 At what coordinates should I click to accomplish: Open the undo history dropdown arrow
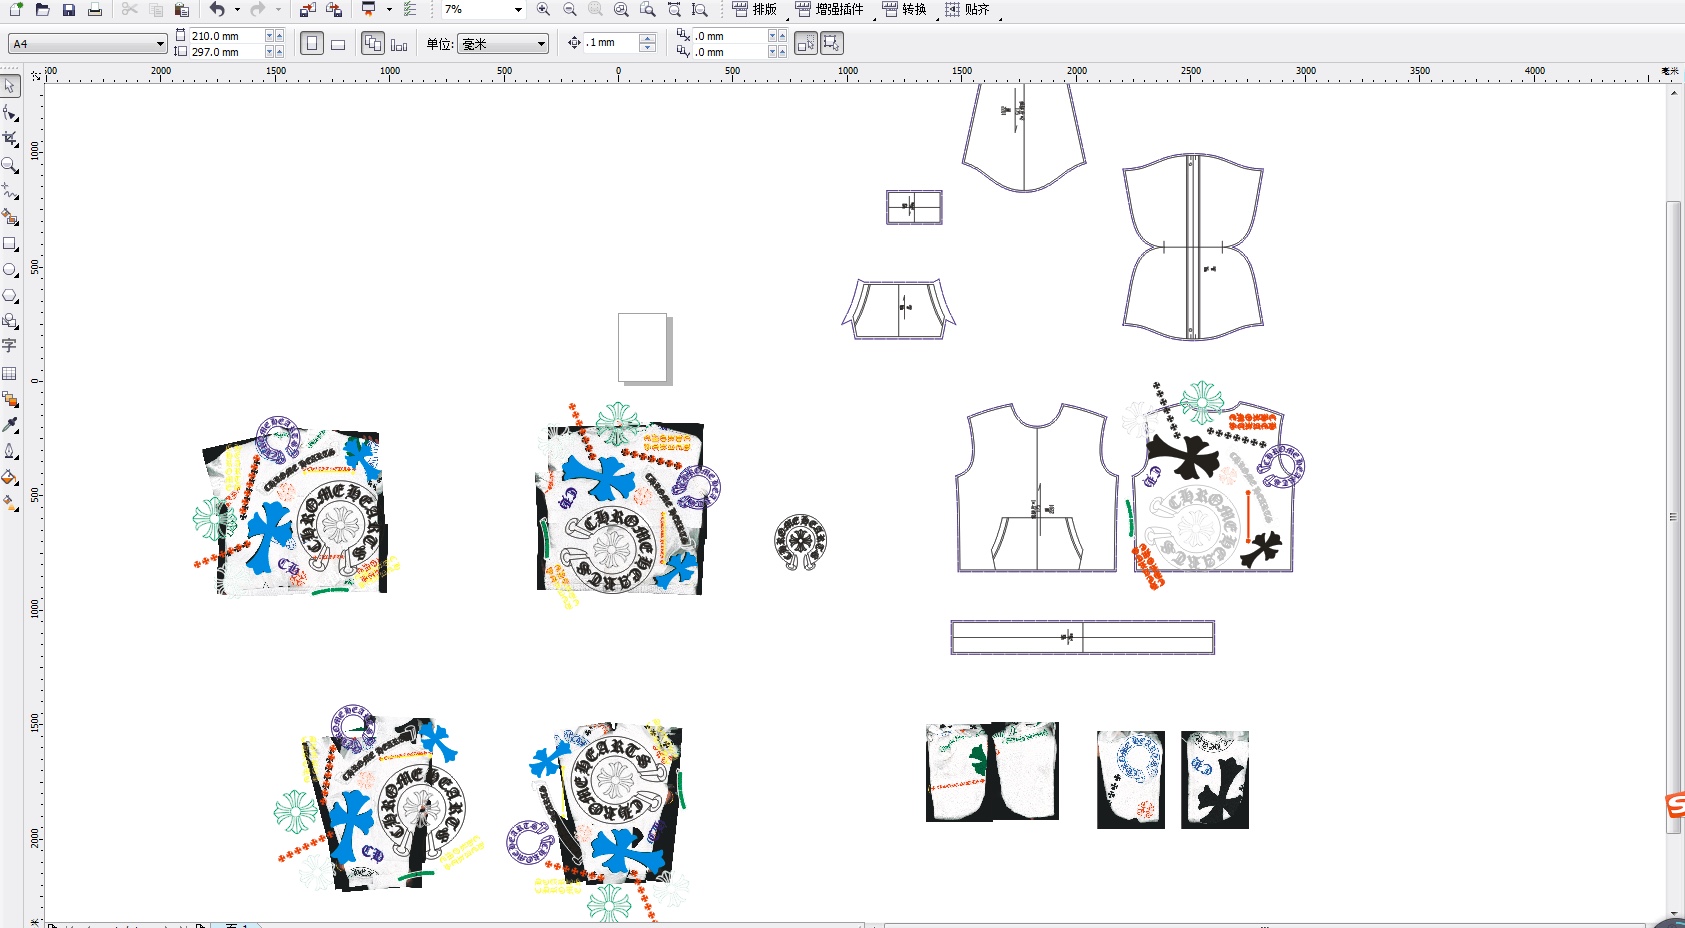click(237, 10)
